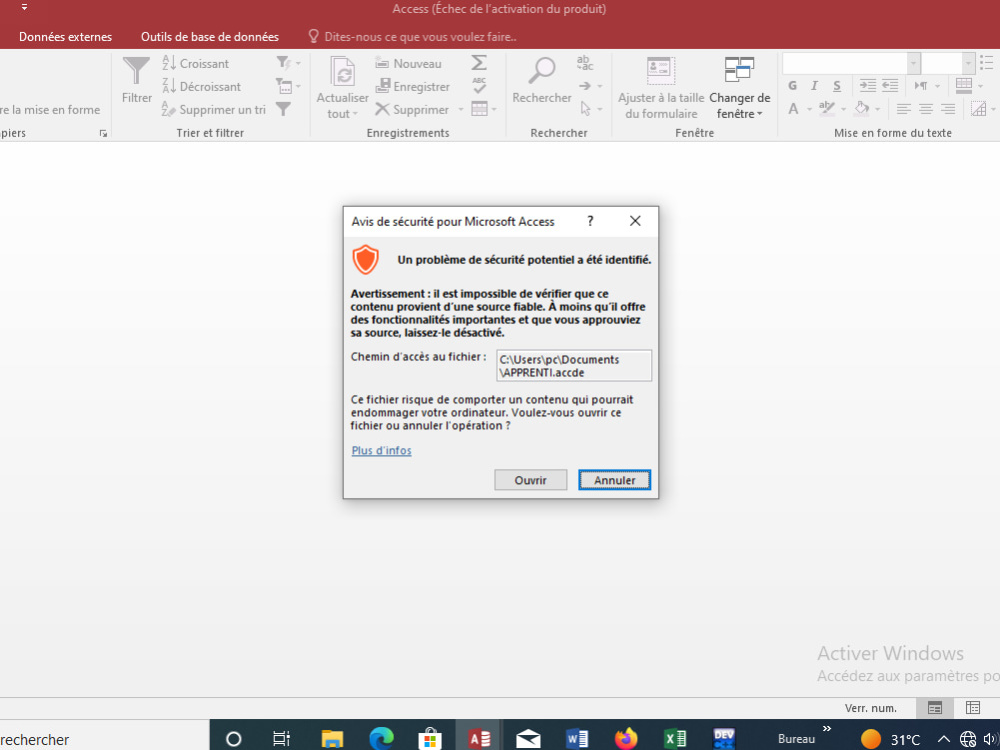Open the Plus d'infos link
This screenshot has width=1000, height=750.
point(381,450)
